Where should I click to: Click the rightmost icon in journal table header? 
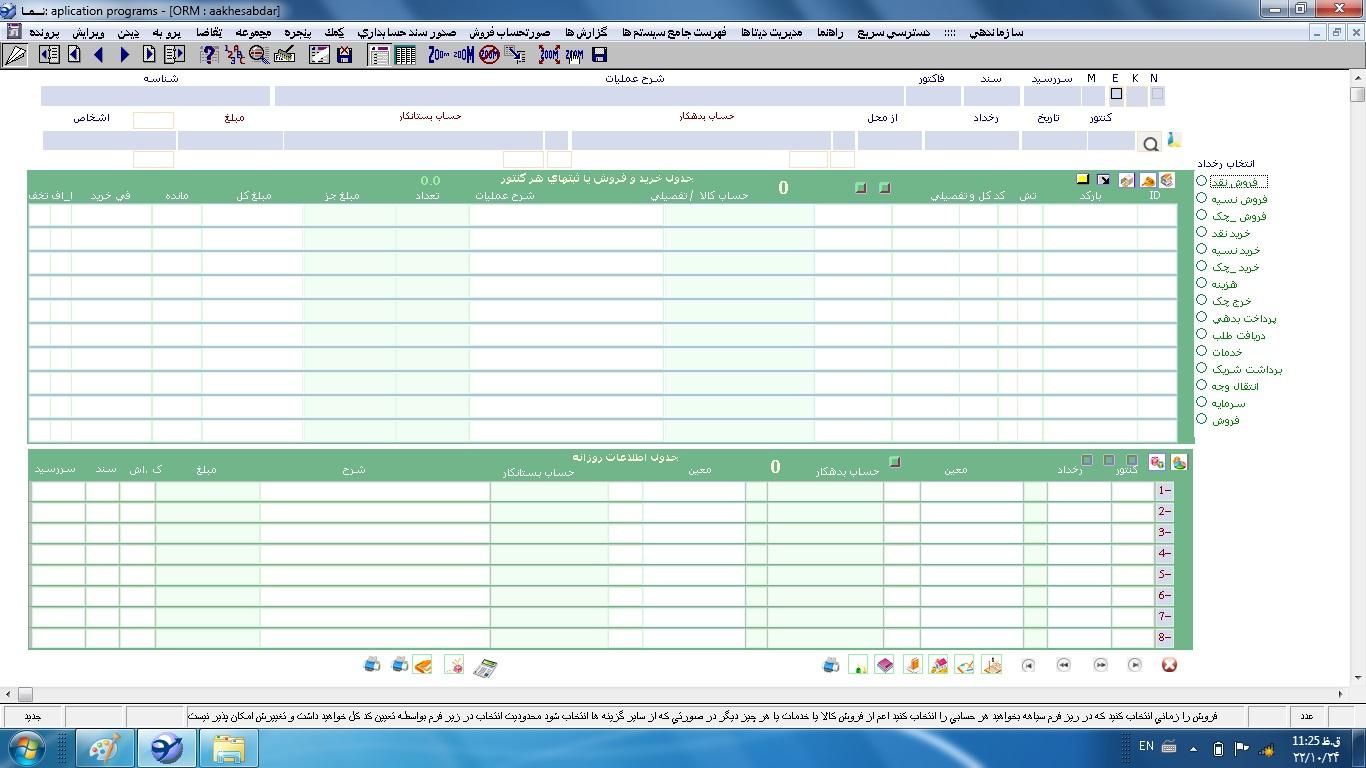[1179, 461]
